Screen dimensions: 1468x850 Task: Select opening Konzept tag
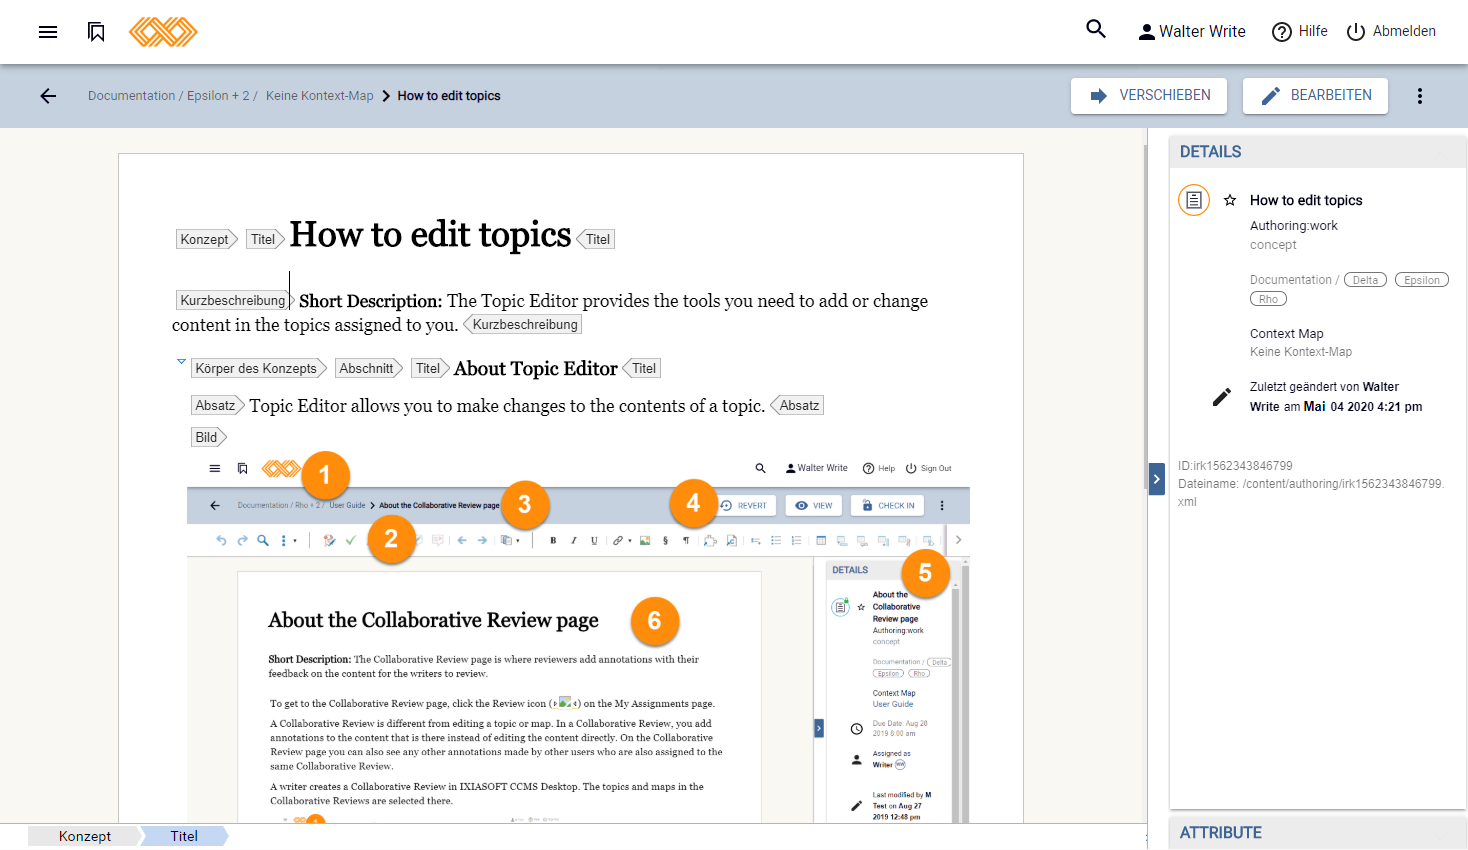pos(207,239)
